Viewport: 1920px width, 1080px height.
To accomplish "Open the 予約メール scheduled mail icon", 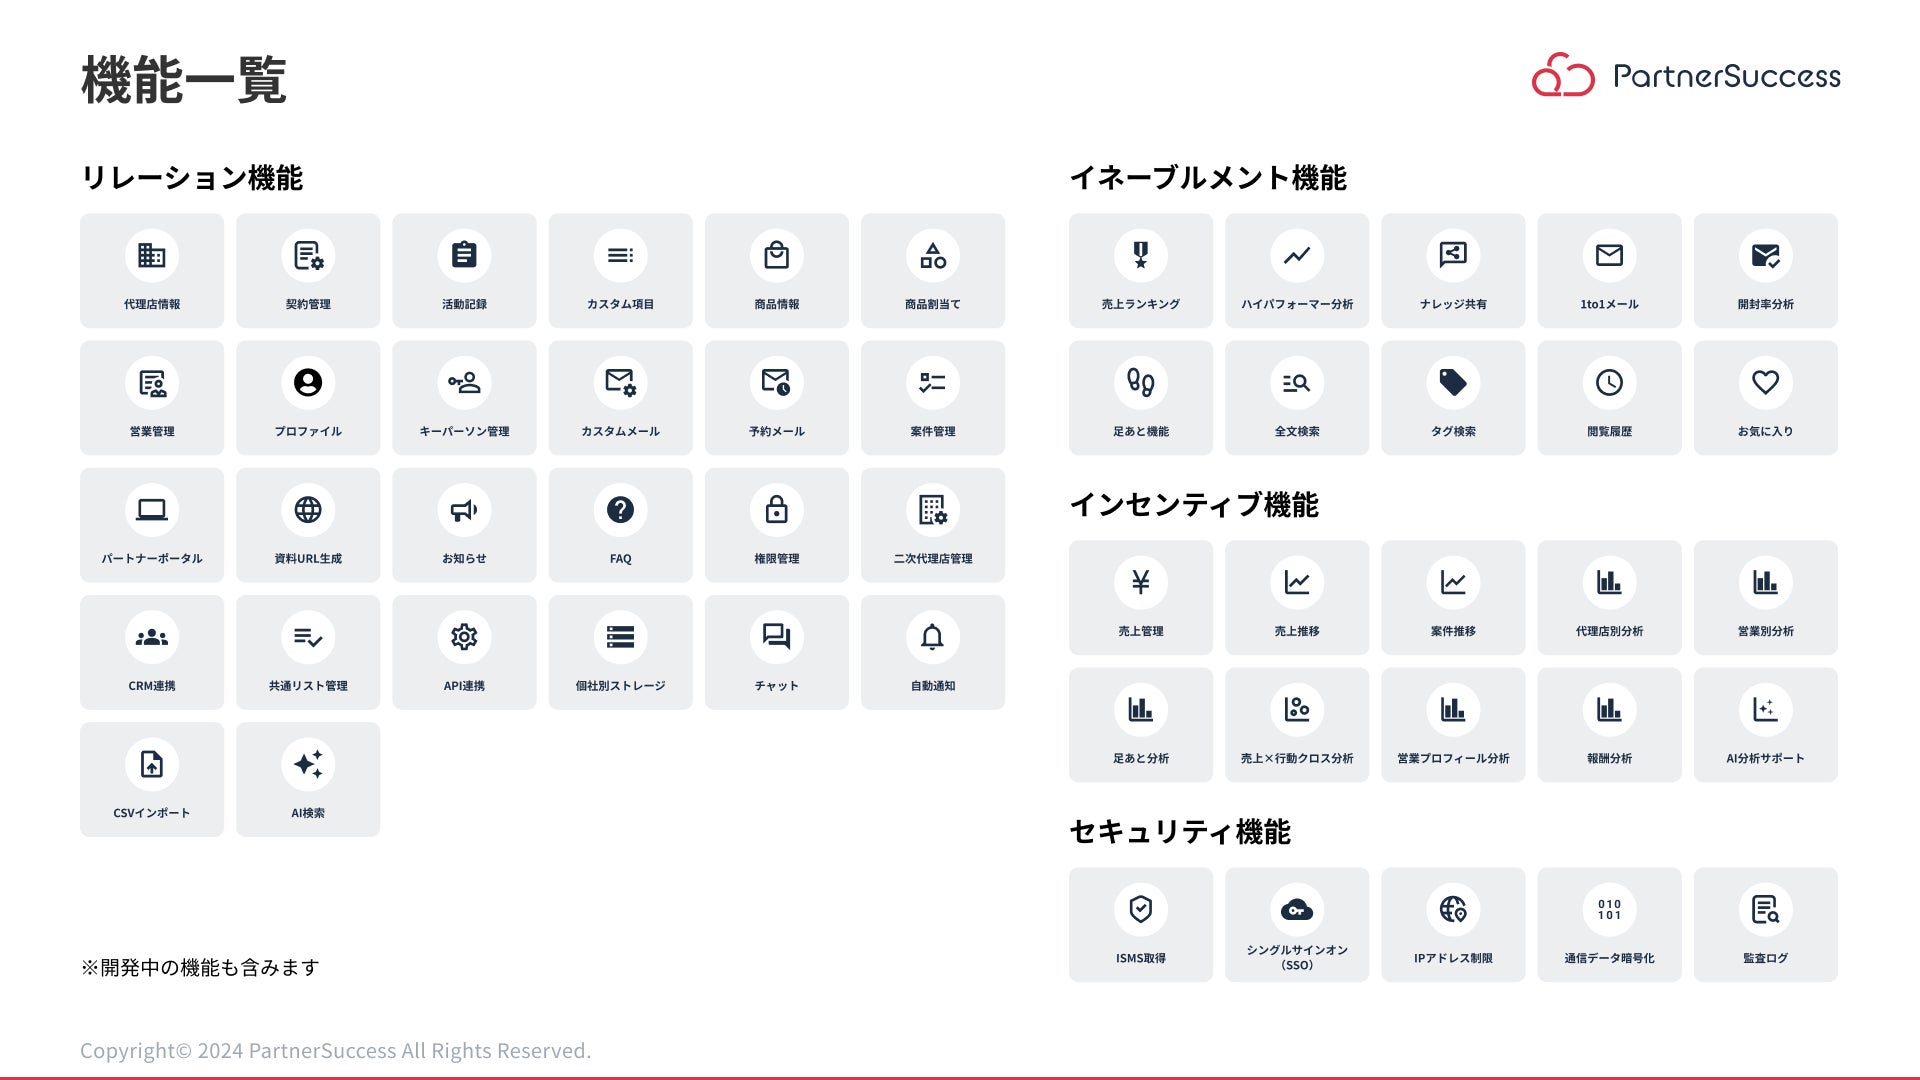I will point(776,383).
